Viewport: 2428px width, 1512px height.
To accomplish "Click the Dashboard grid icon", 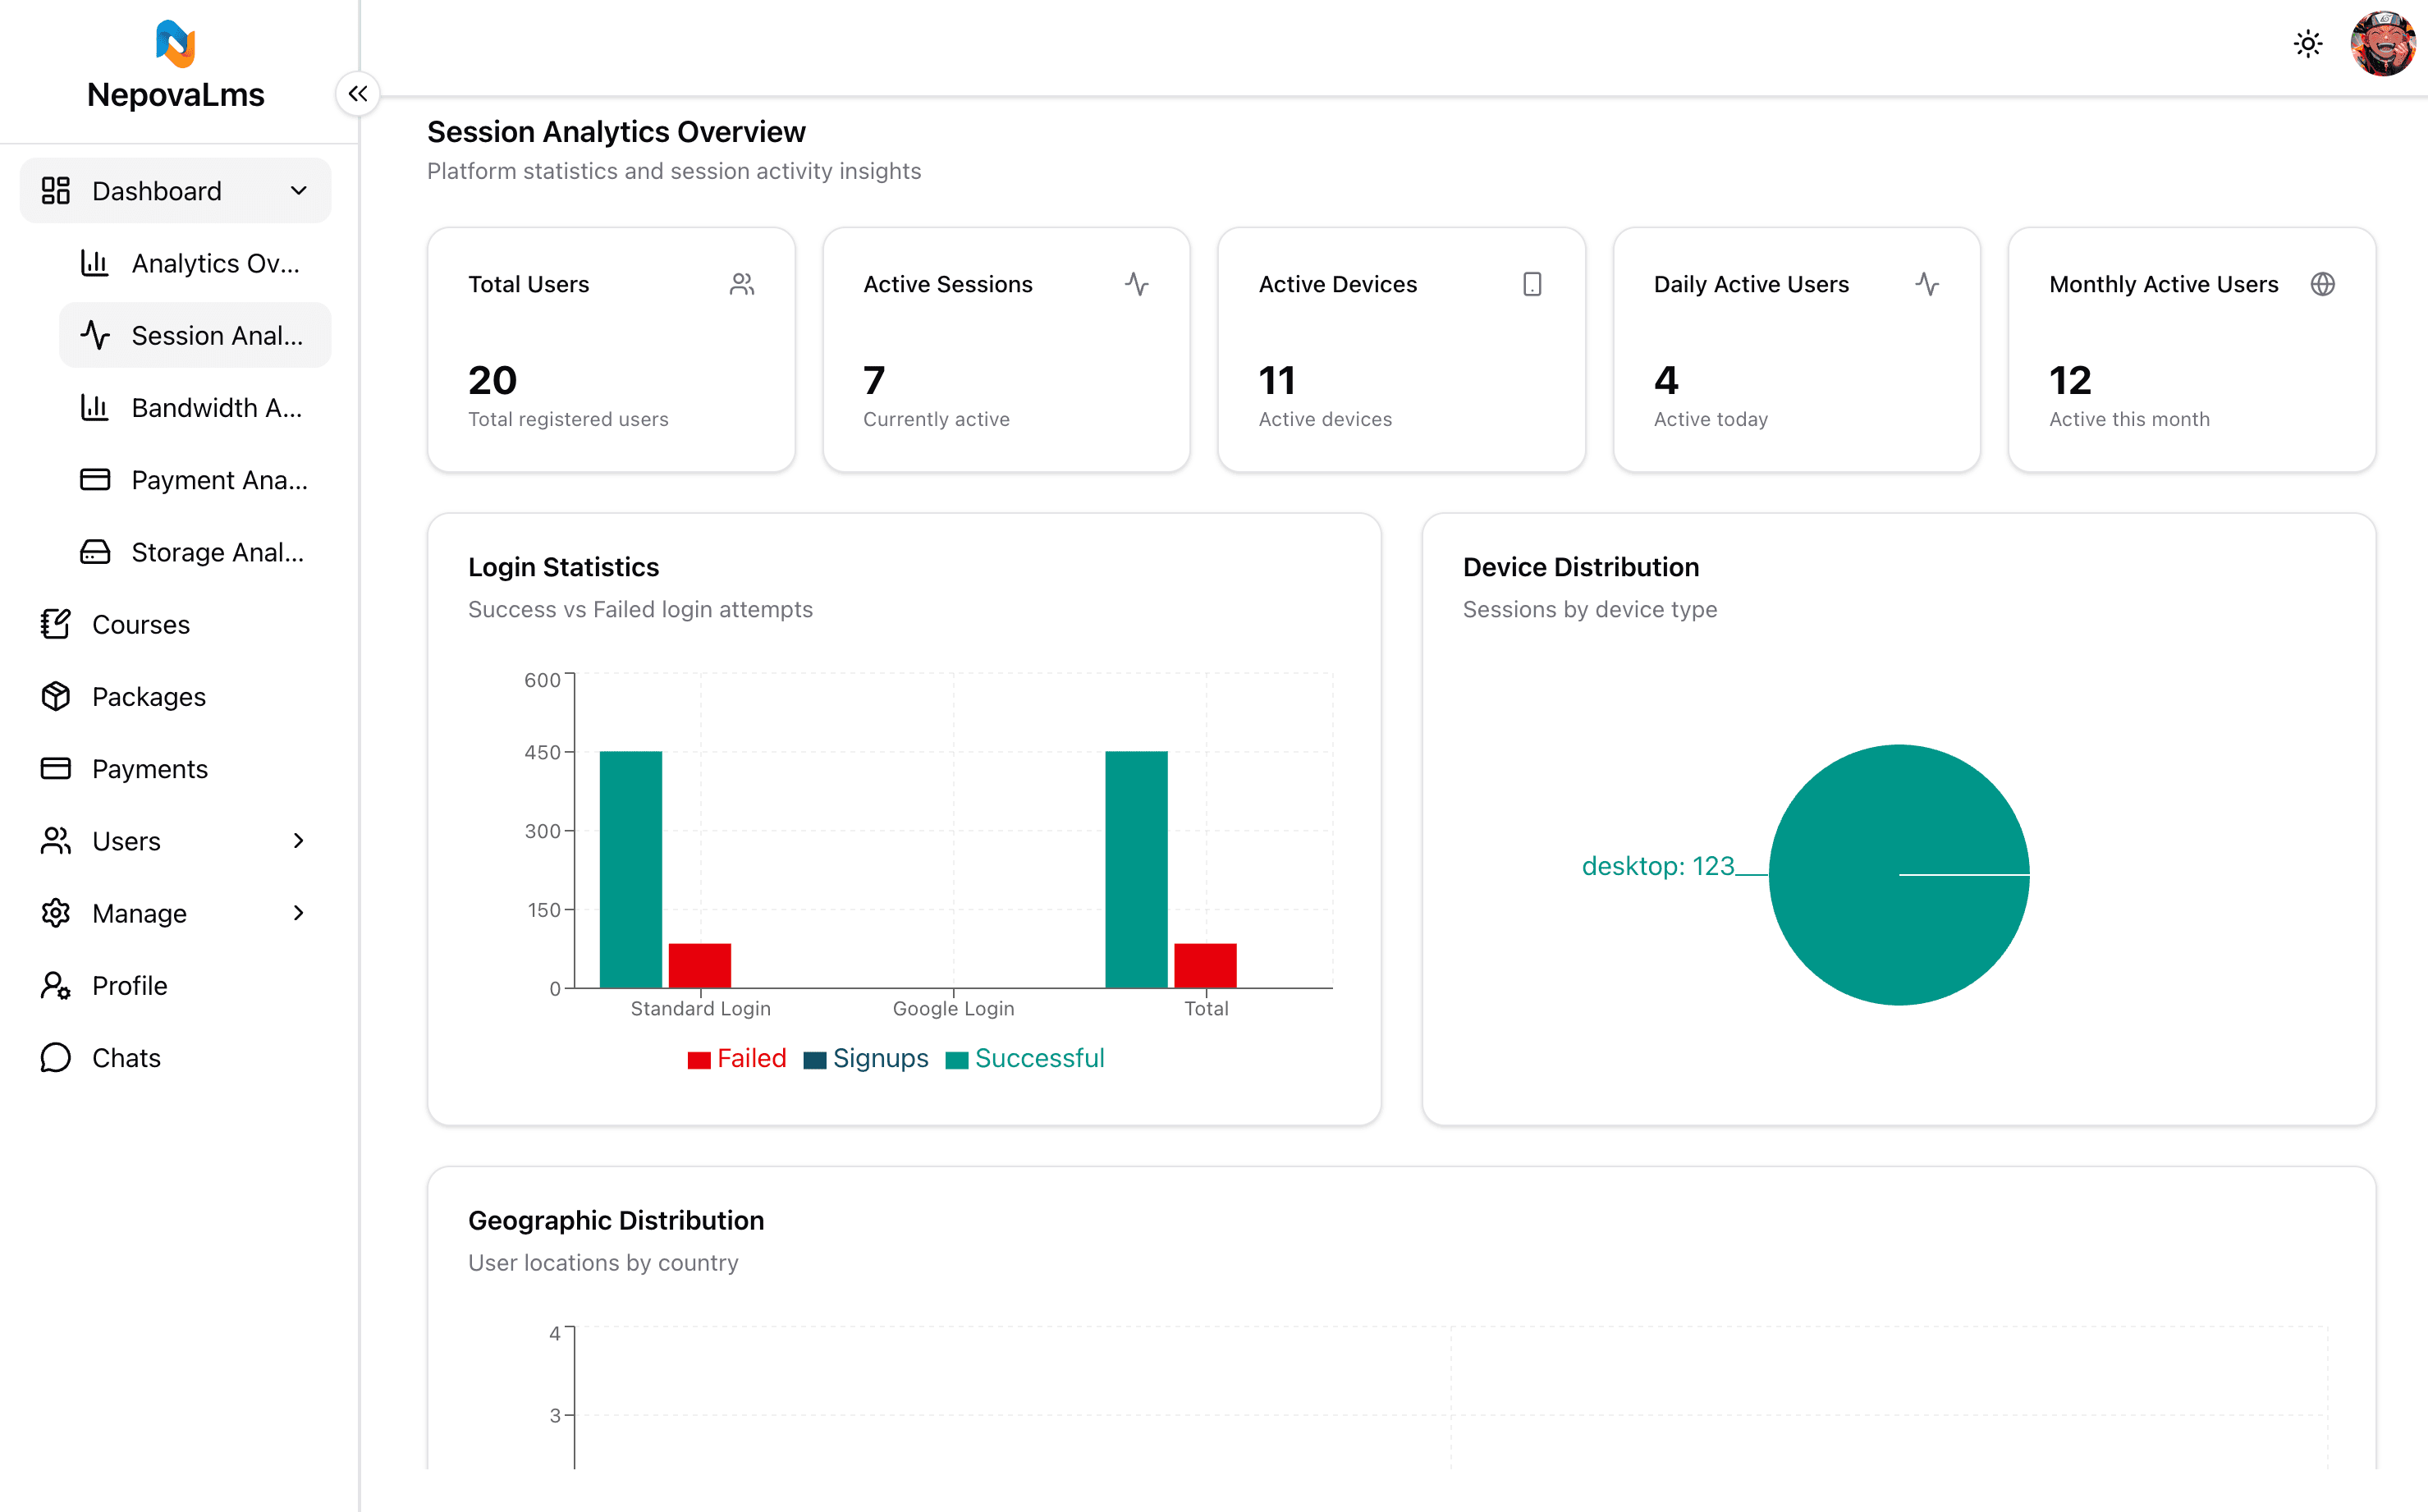I will pos(56,191).
